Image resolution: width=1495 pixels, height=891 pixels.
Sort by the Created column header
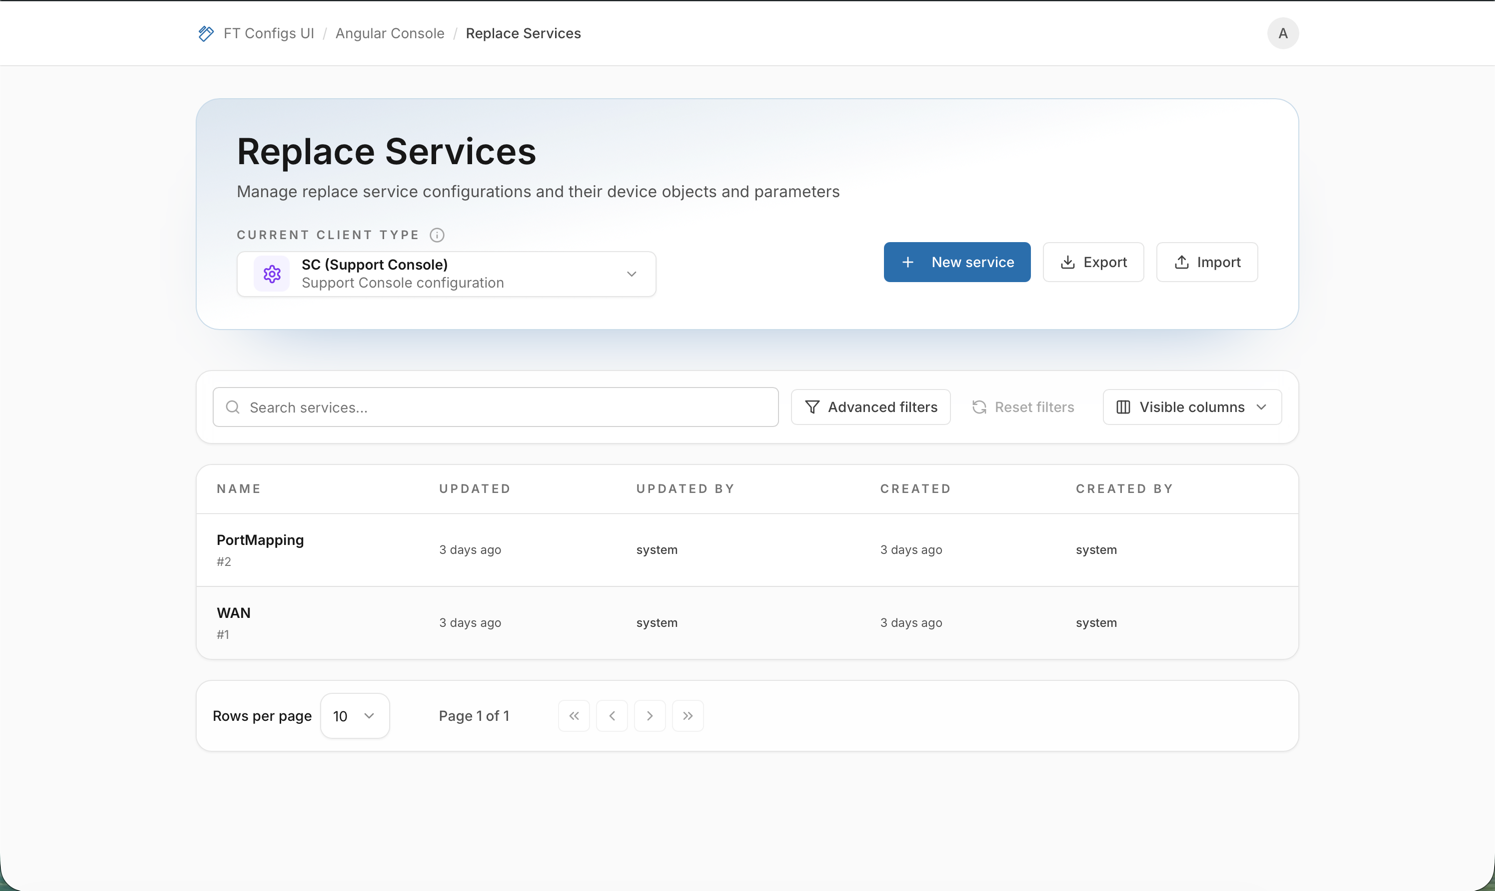[x=916, y=489]
